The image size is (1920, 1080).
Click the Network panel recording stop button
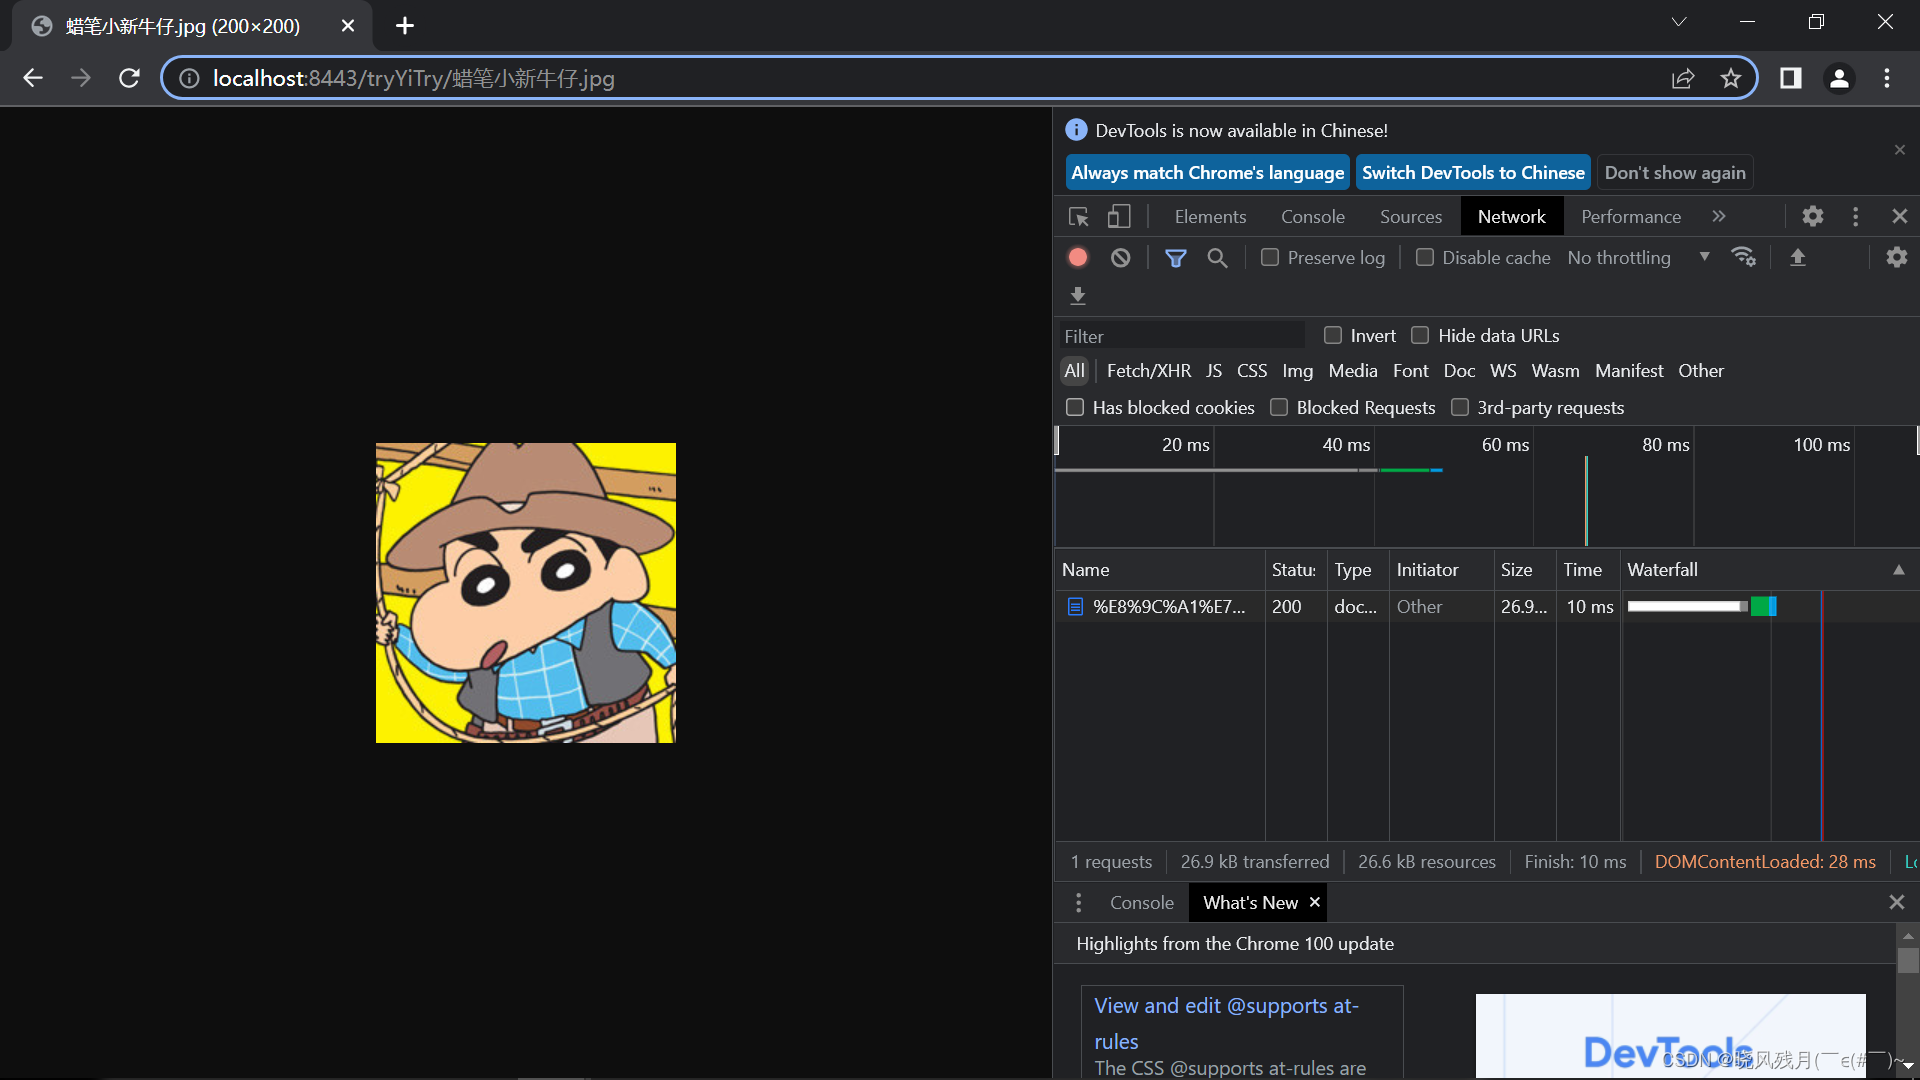coord(1077,257)
